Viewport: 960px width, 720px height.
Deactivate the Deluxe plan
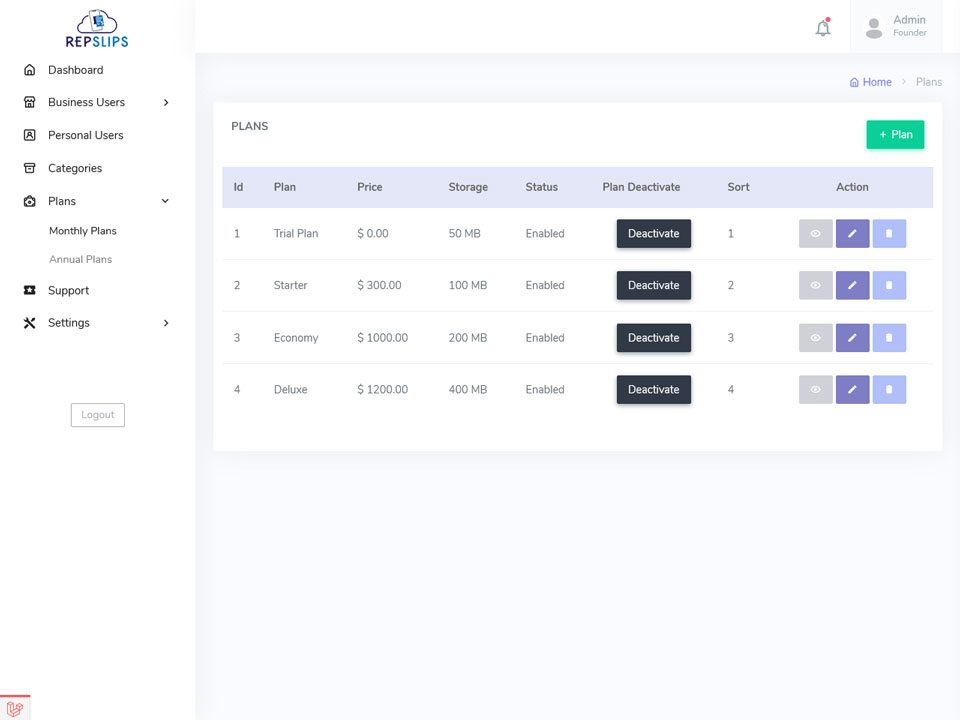click(x=653, y=389)
